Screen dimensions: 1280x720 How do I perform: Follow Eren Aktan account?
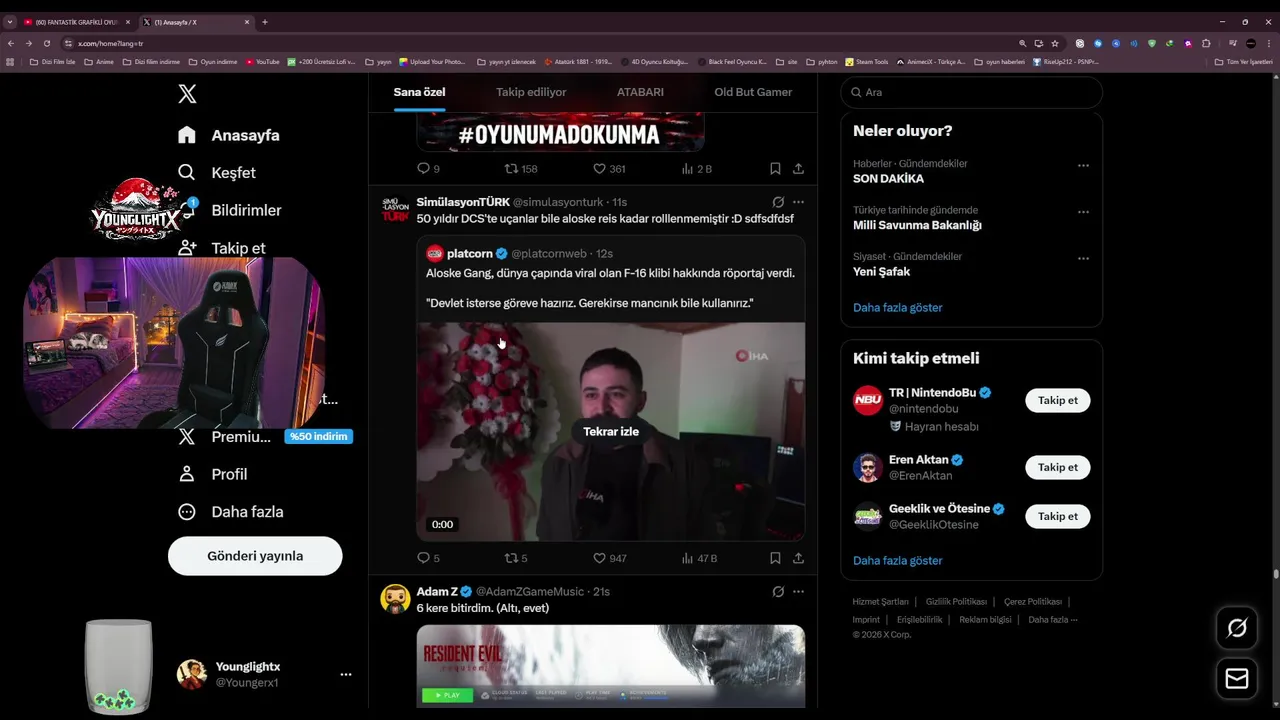(x=1058, y=467)
